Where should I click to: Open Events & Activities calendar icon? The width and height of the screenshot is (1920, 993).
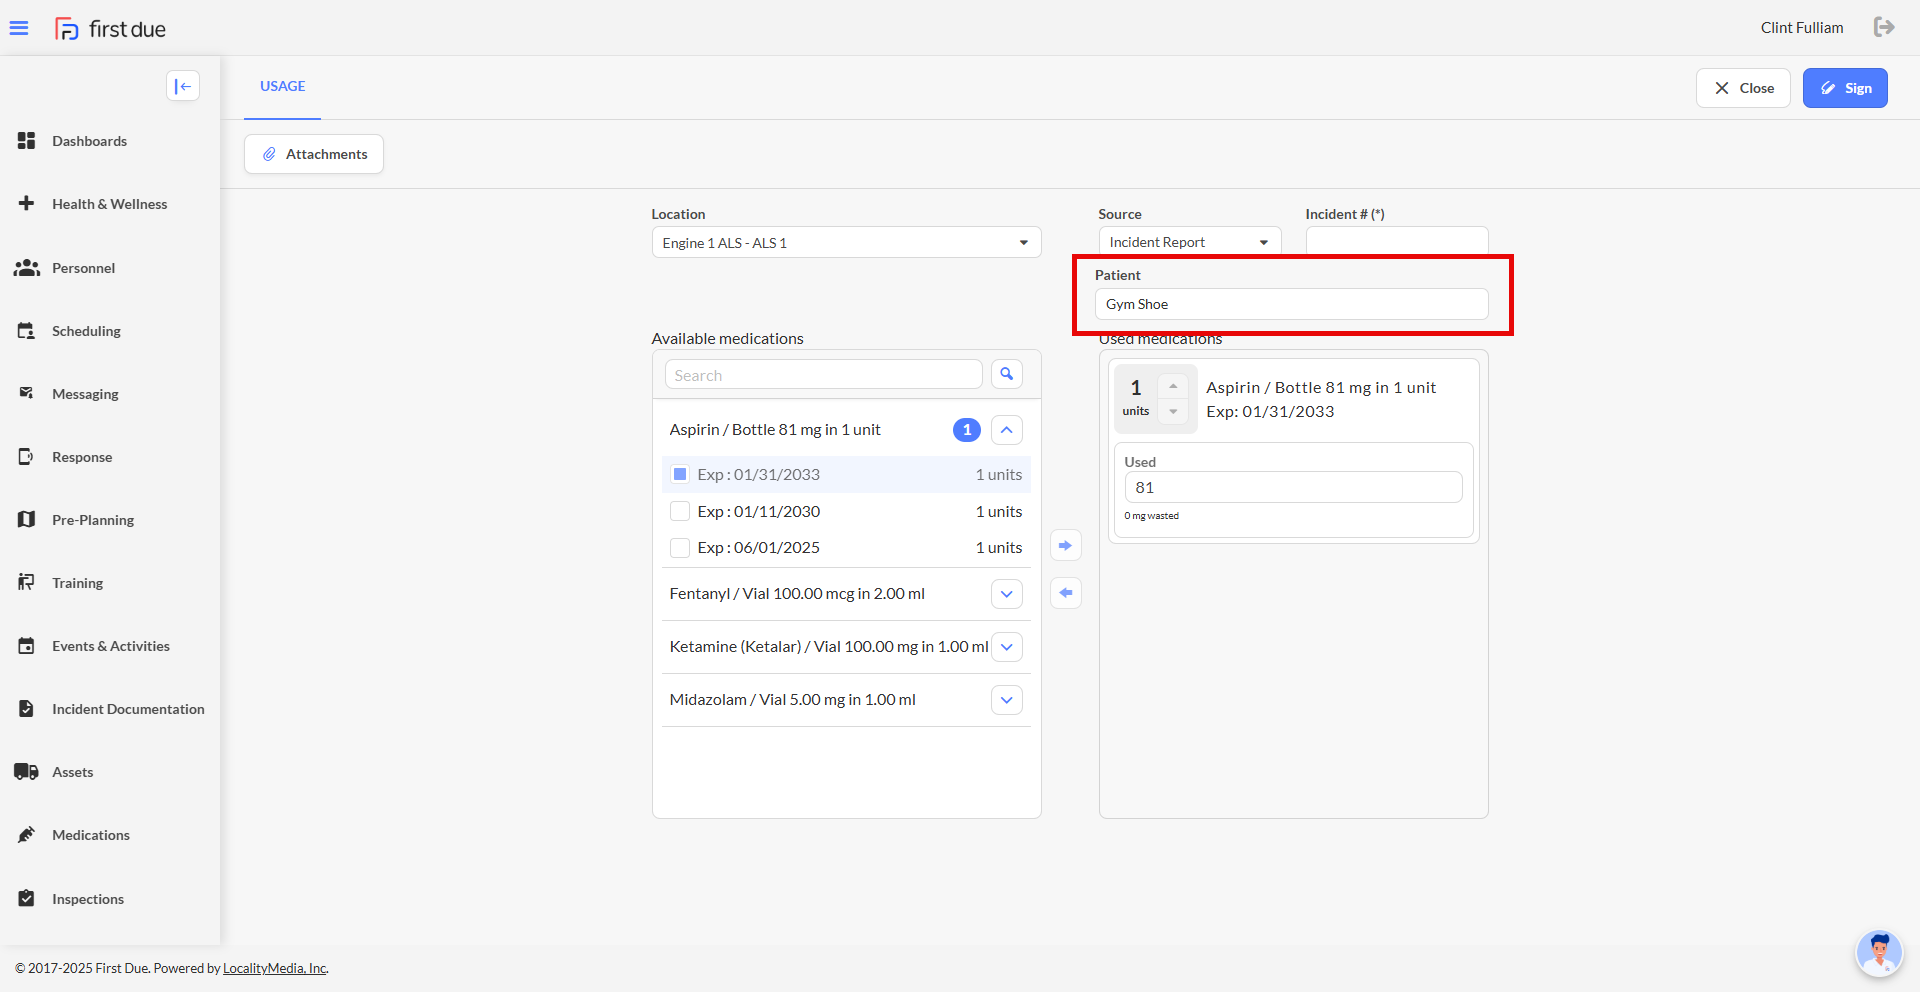click(x=27, y=646)
